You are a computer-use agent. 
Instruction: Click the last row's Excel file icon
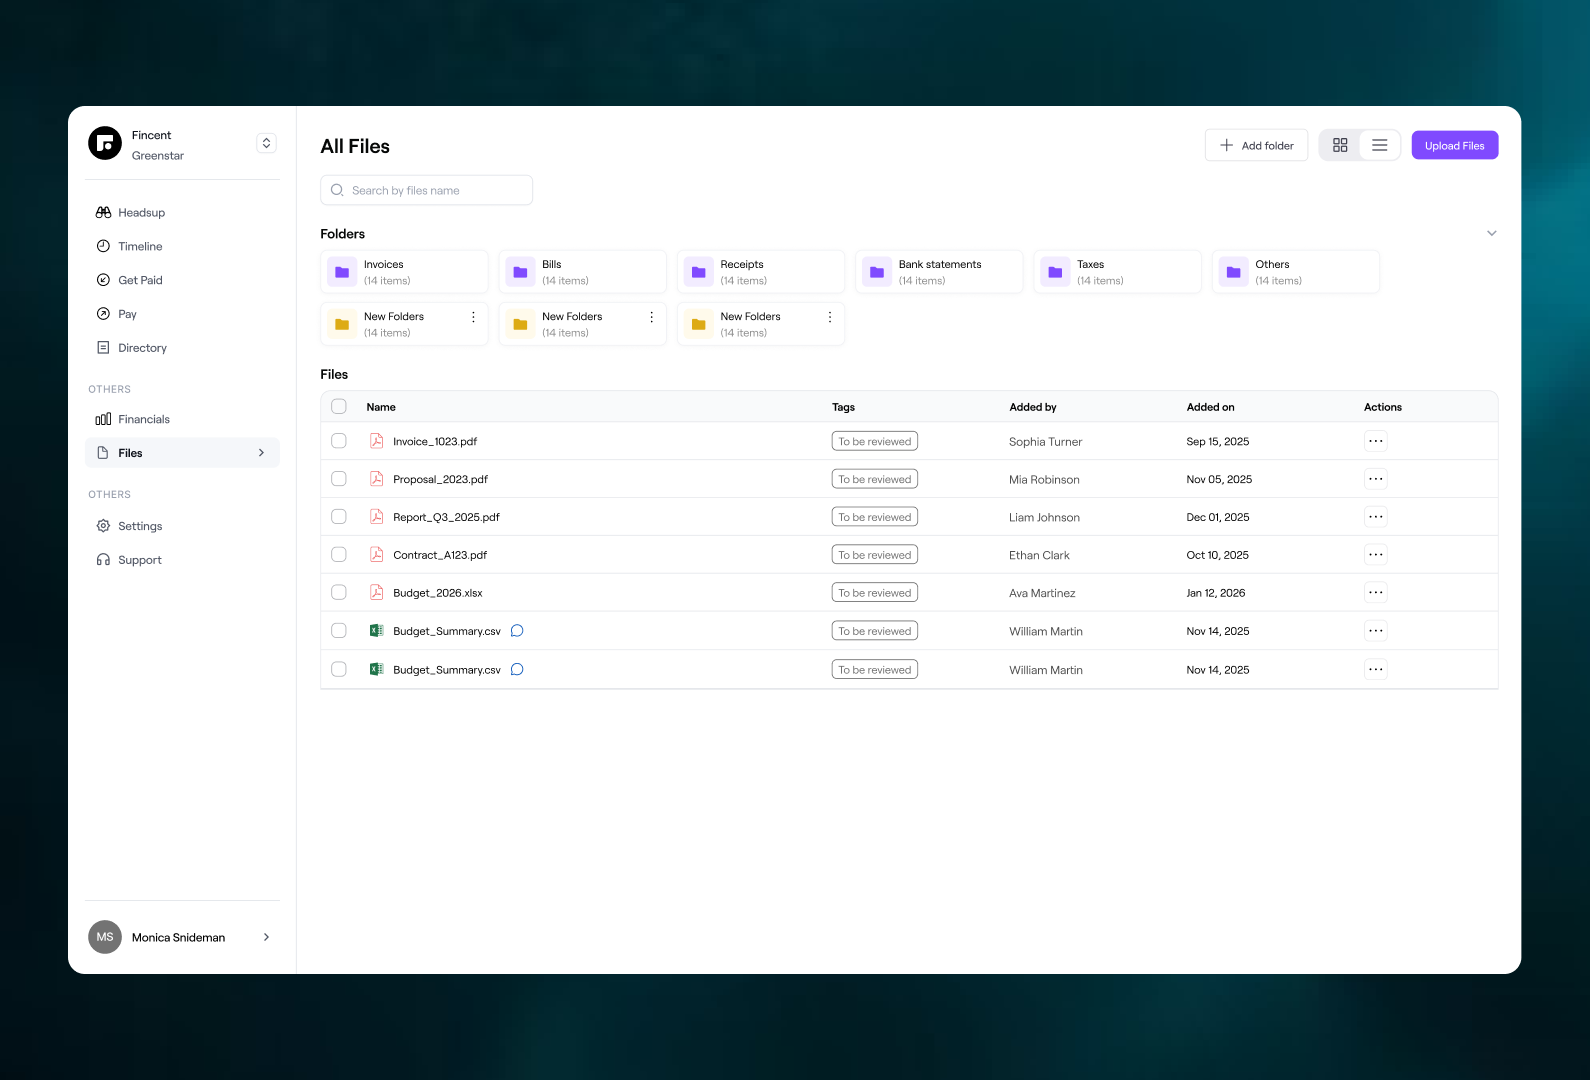coord(377,670)
